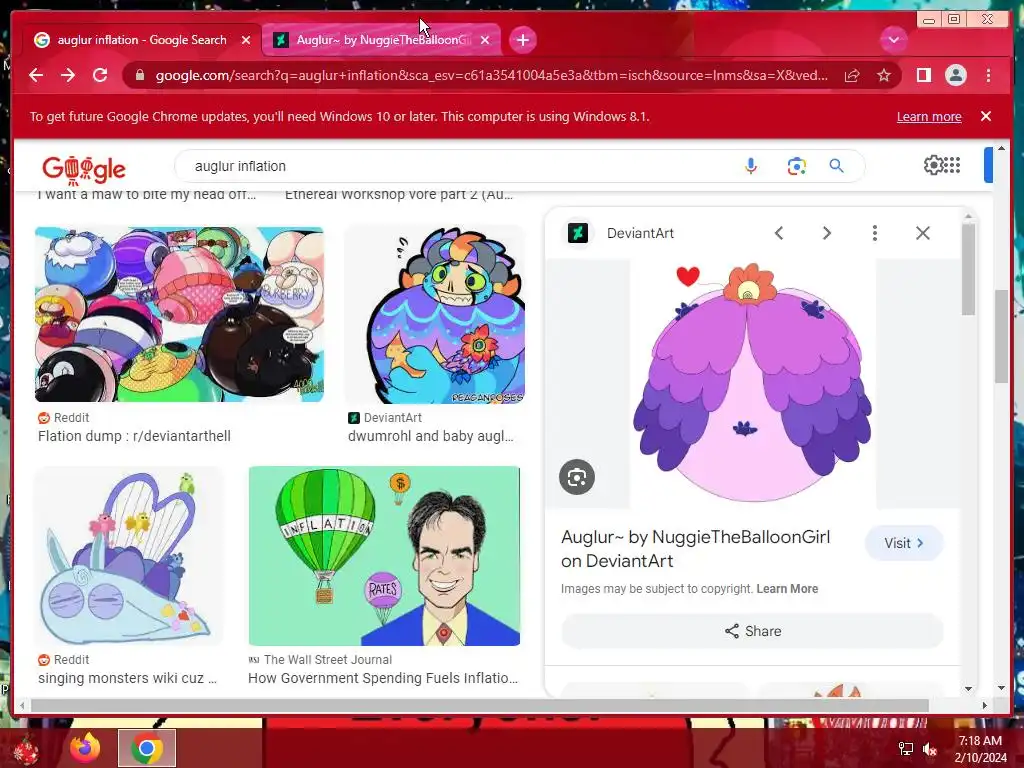The width and height of the screenshot is (1024, 768).
Task: Click the Windows Start button
Action: (26, 750)
